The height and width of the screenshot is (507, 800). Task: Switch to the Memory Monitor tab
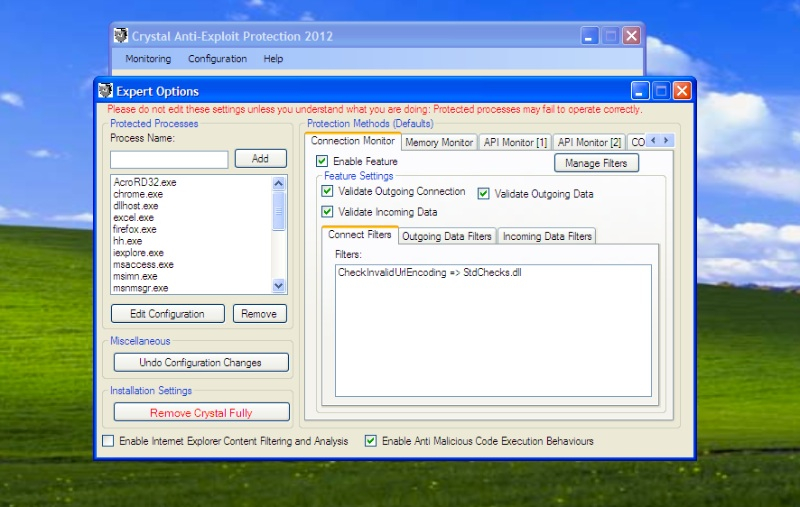tap(439, 142)
